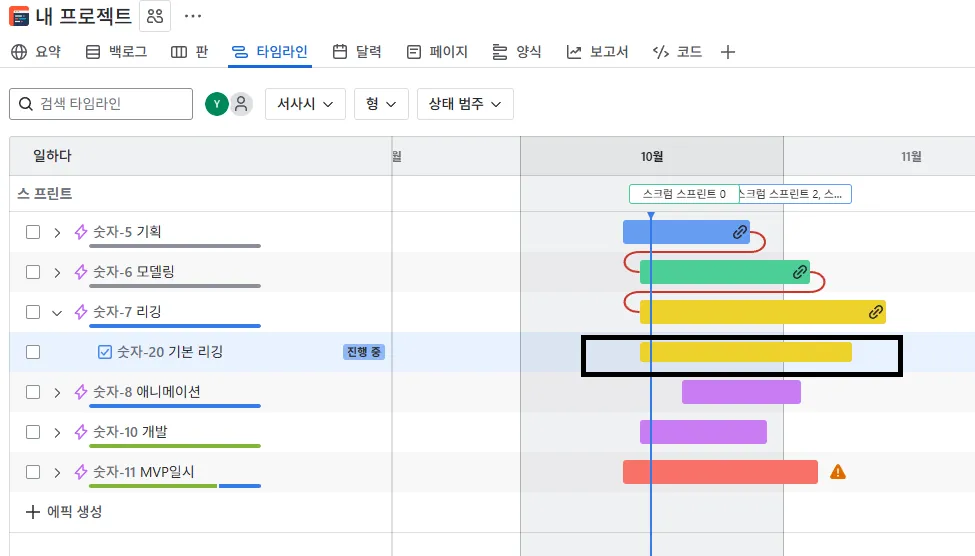Check the box next to 숫자-11 MVP일시

coord(33,472)
